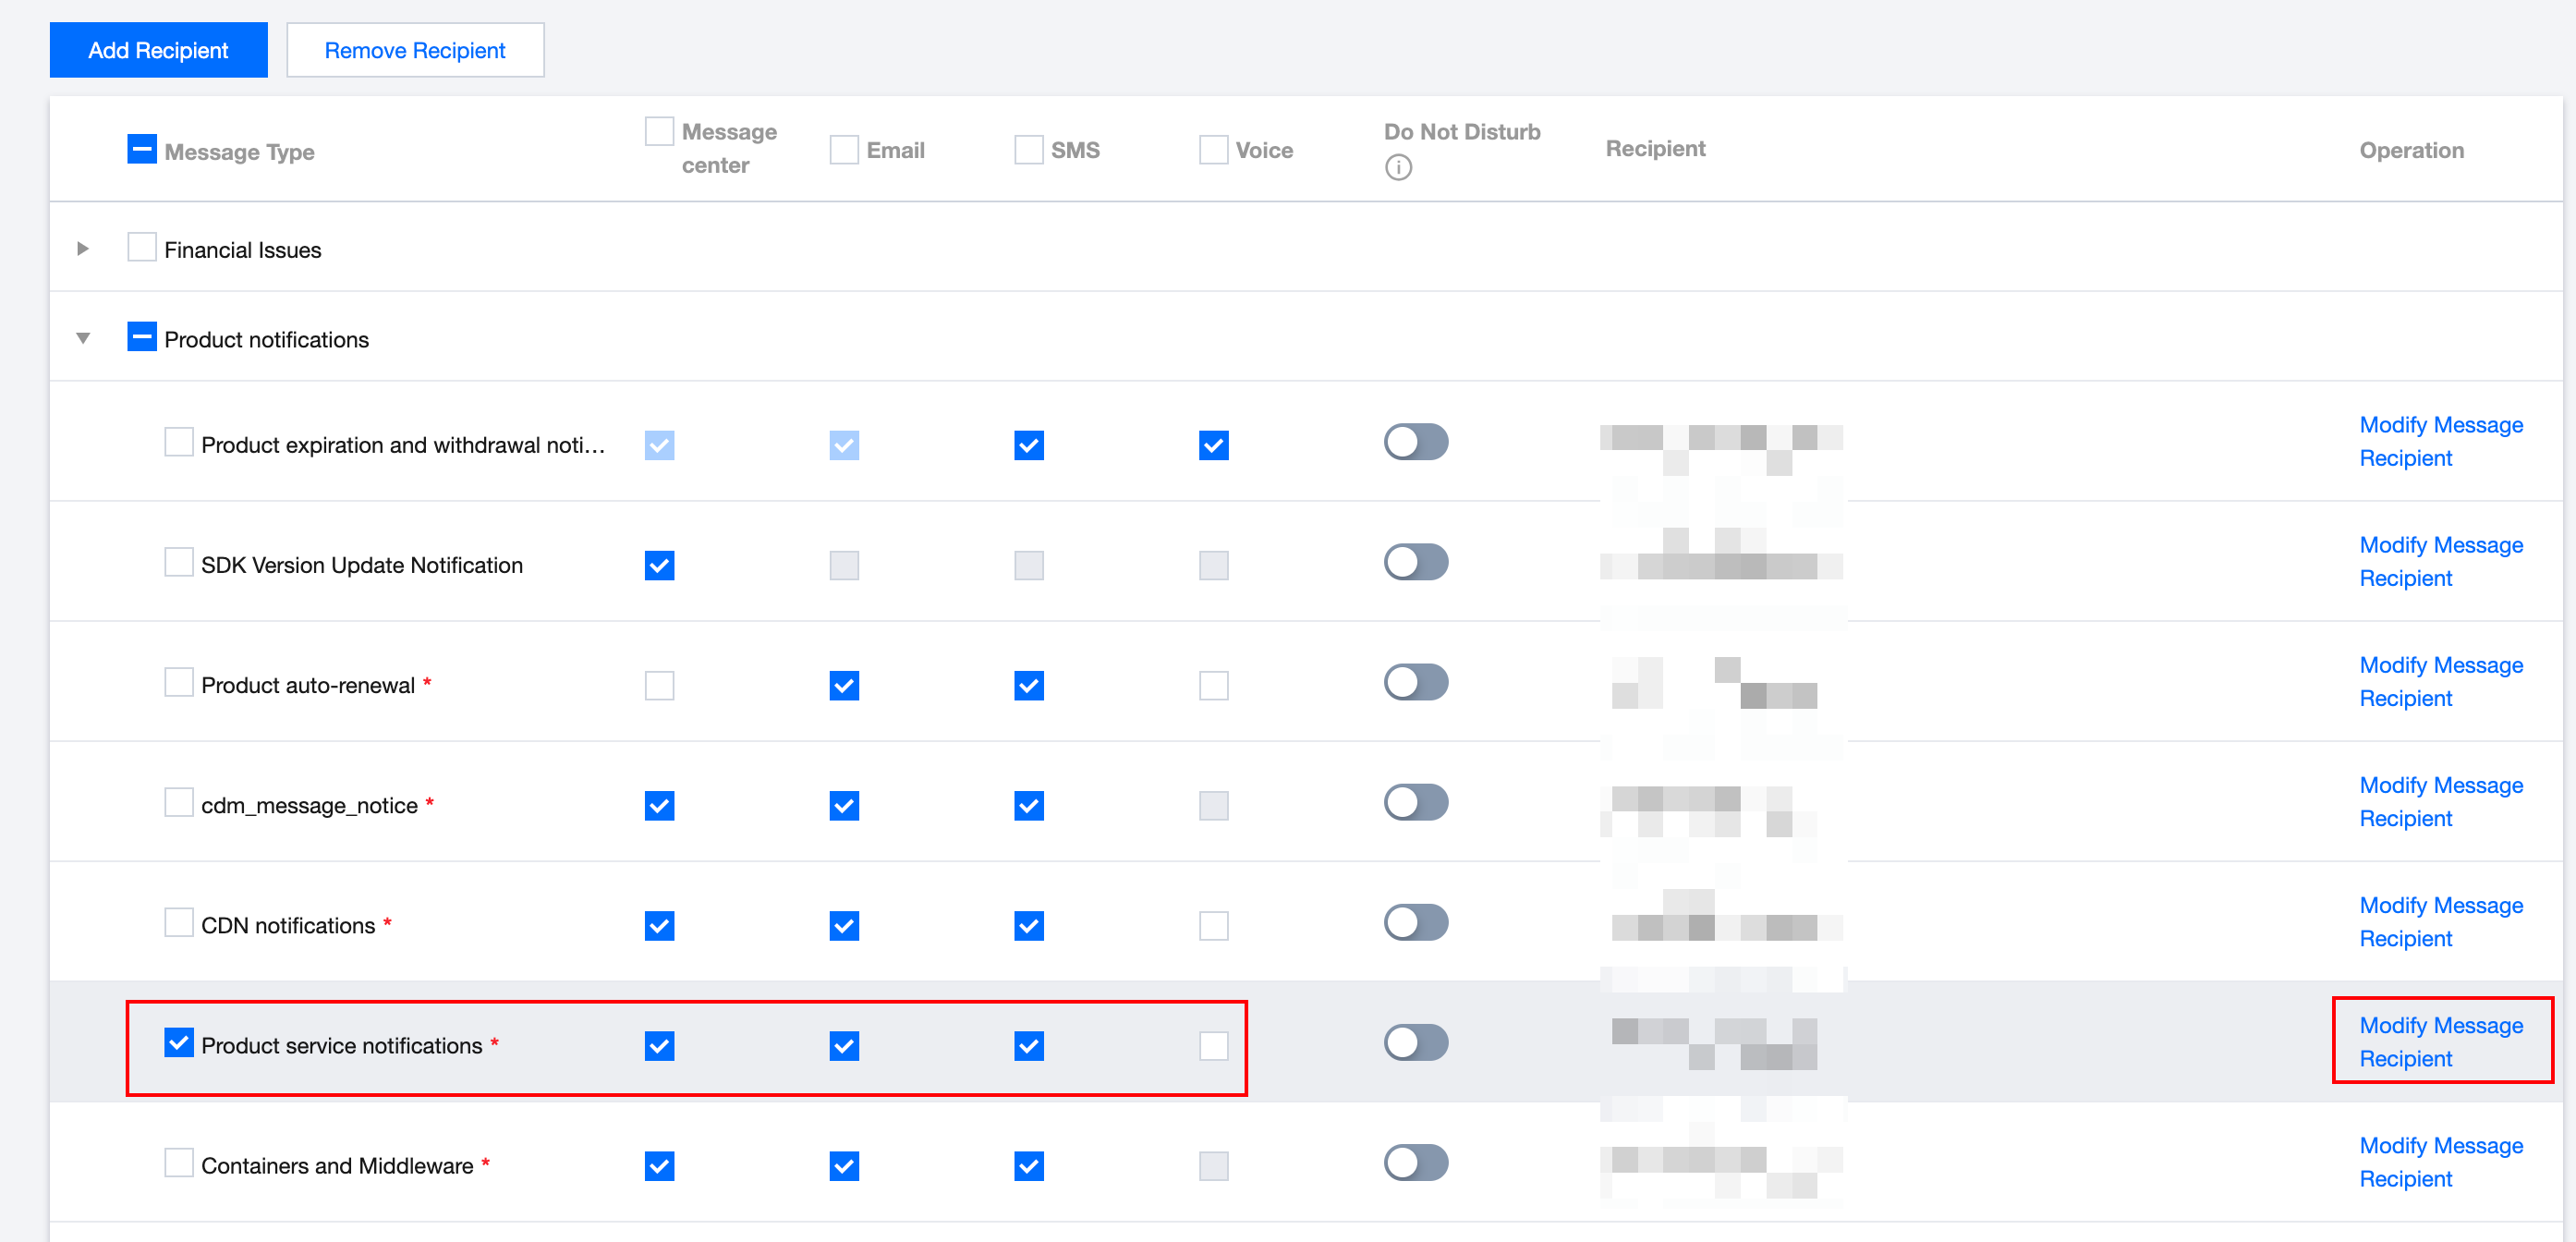Viewport: 2576px width, 1242px height.
Task: Uncheck Product service notifications row checkbox
Action: click(178, 1043)
